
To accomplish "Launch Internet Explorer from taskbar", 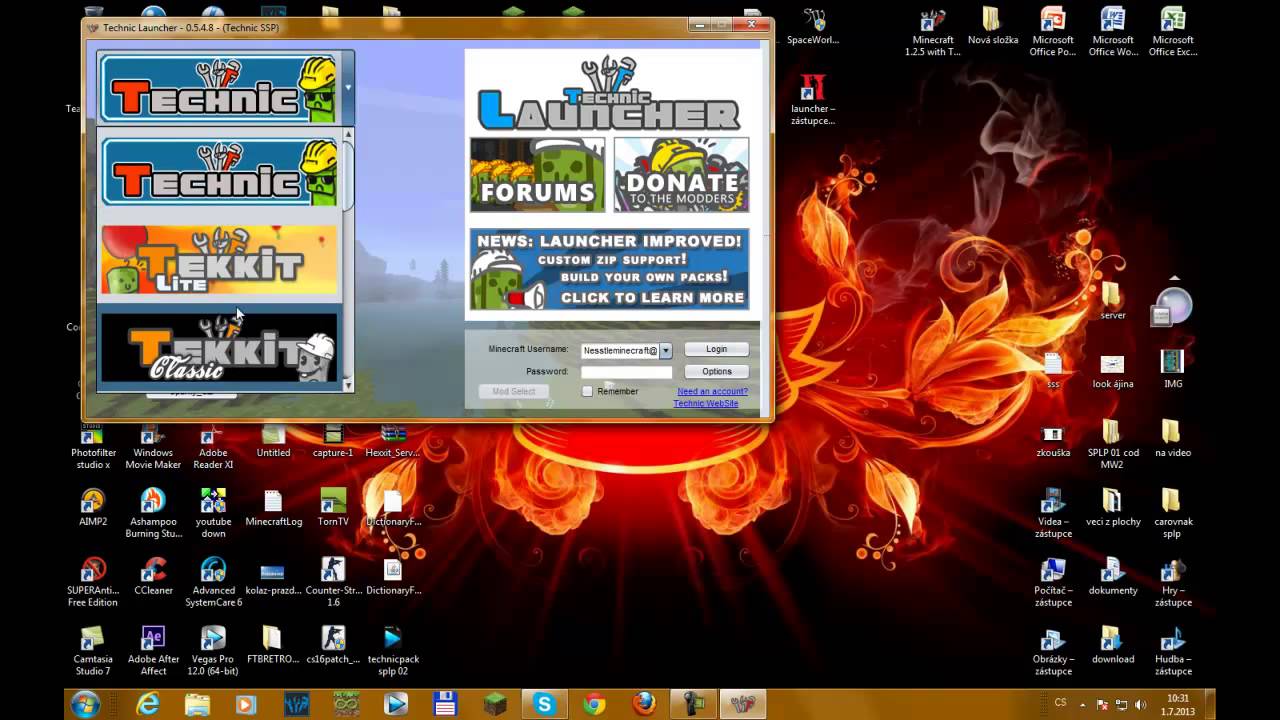I will pos(148,704).
